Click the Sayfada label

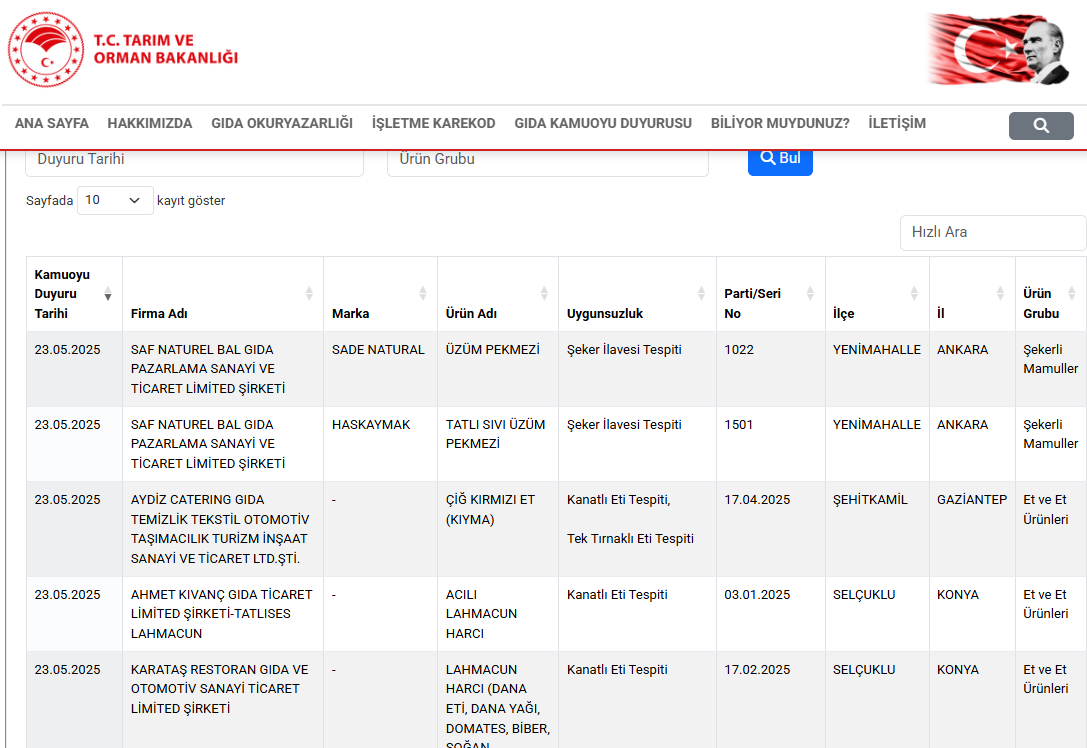[x=49, y=201]
